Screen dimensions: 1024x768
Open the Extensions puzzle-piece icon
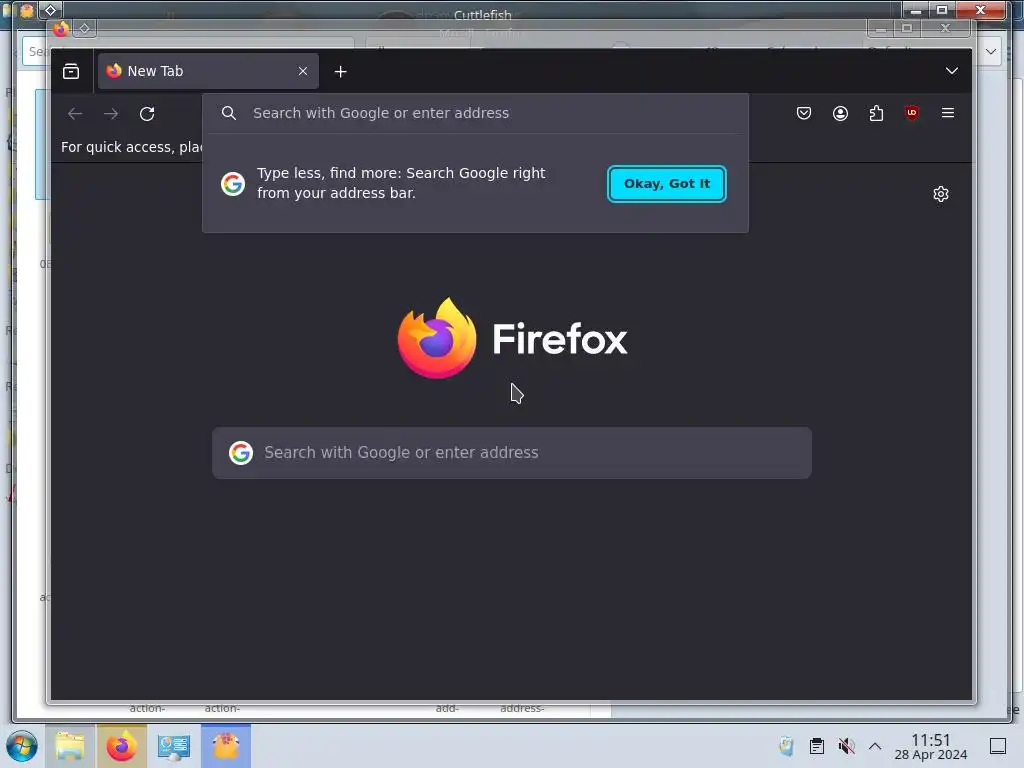point(876,113)
